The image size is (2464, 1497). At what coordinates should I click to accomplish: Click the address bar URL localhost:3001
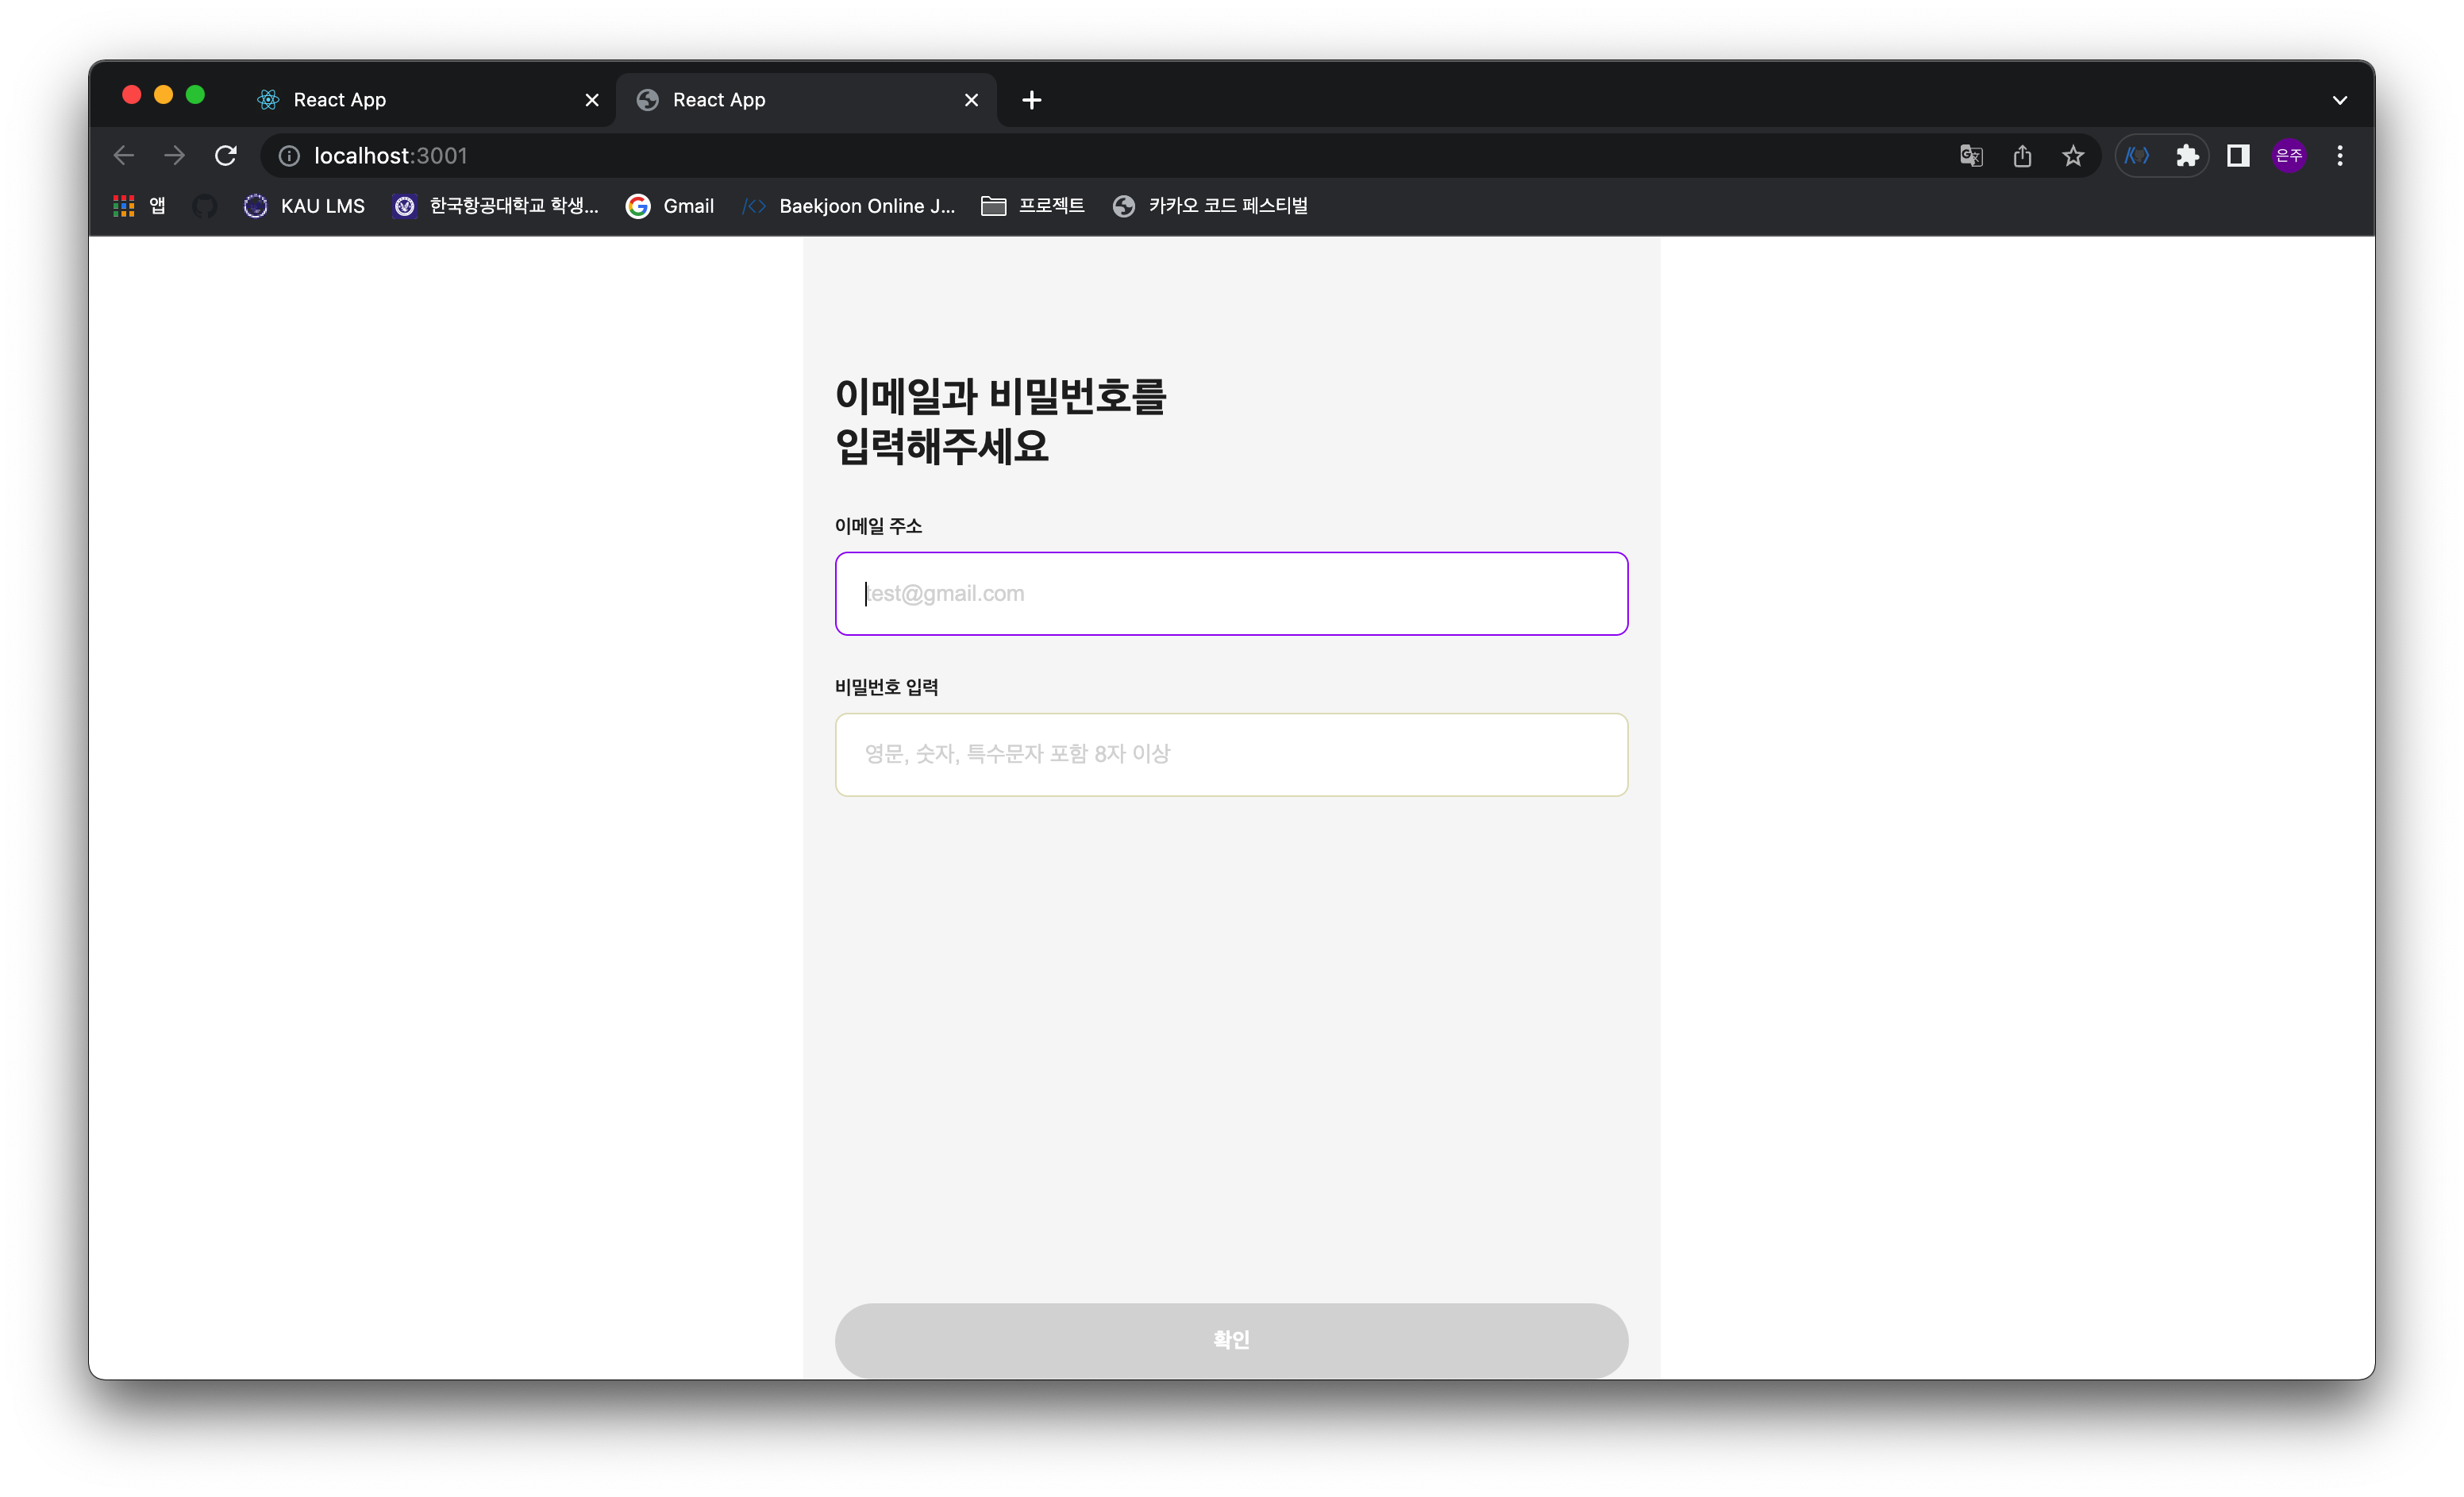391,155
